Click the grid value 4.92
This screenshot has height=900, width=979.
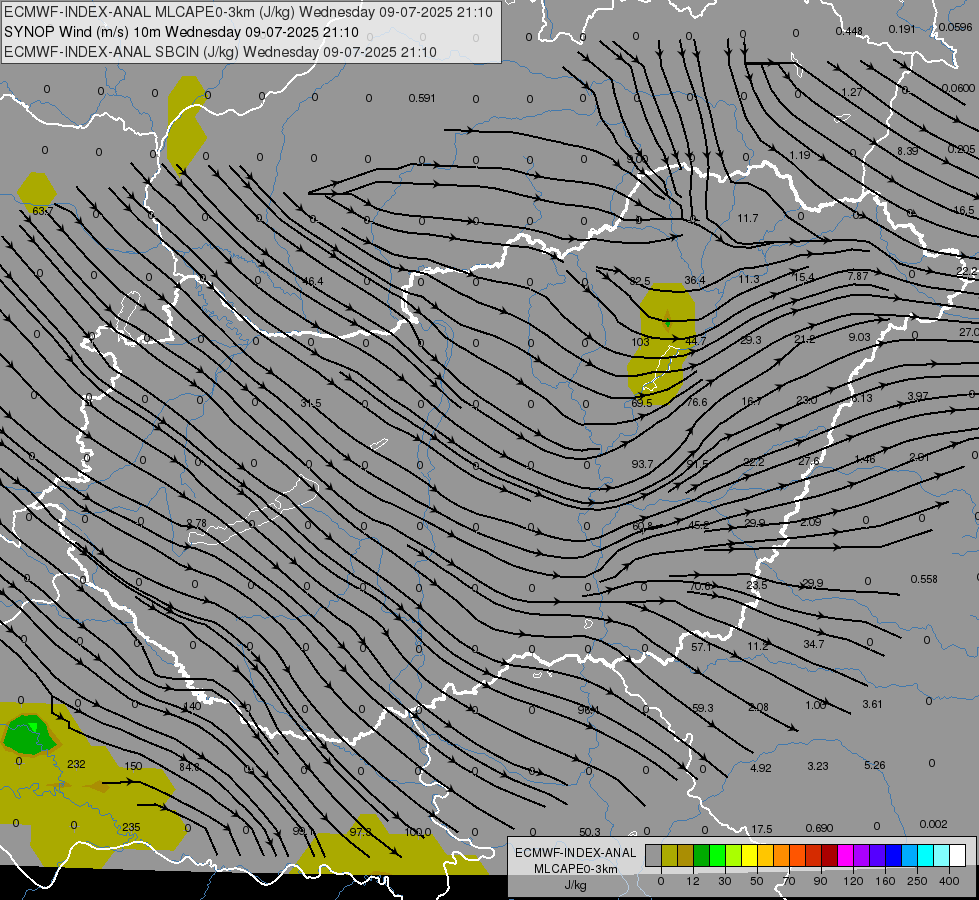(x=761, y=768)
